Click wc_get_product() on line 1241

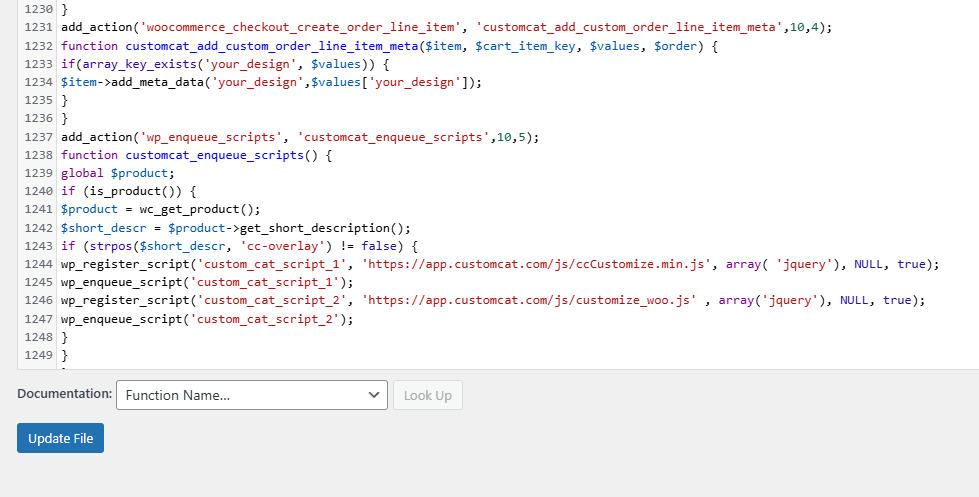coord(197,209)
